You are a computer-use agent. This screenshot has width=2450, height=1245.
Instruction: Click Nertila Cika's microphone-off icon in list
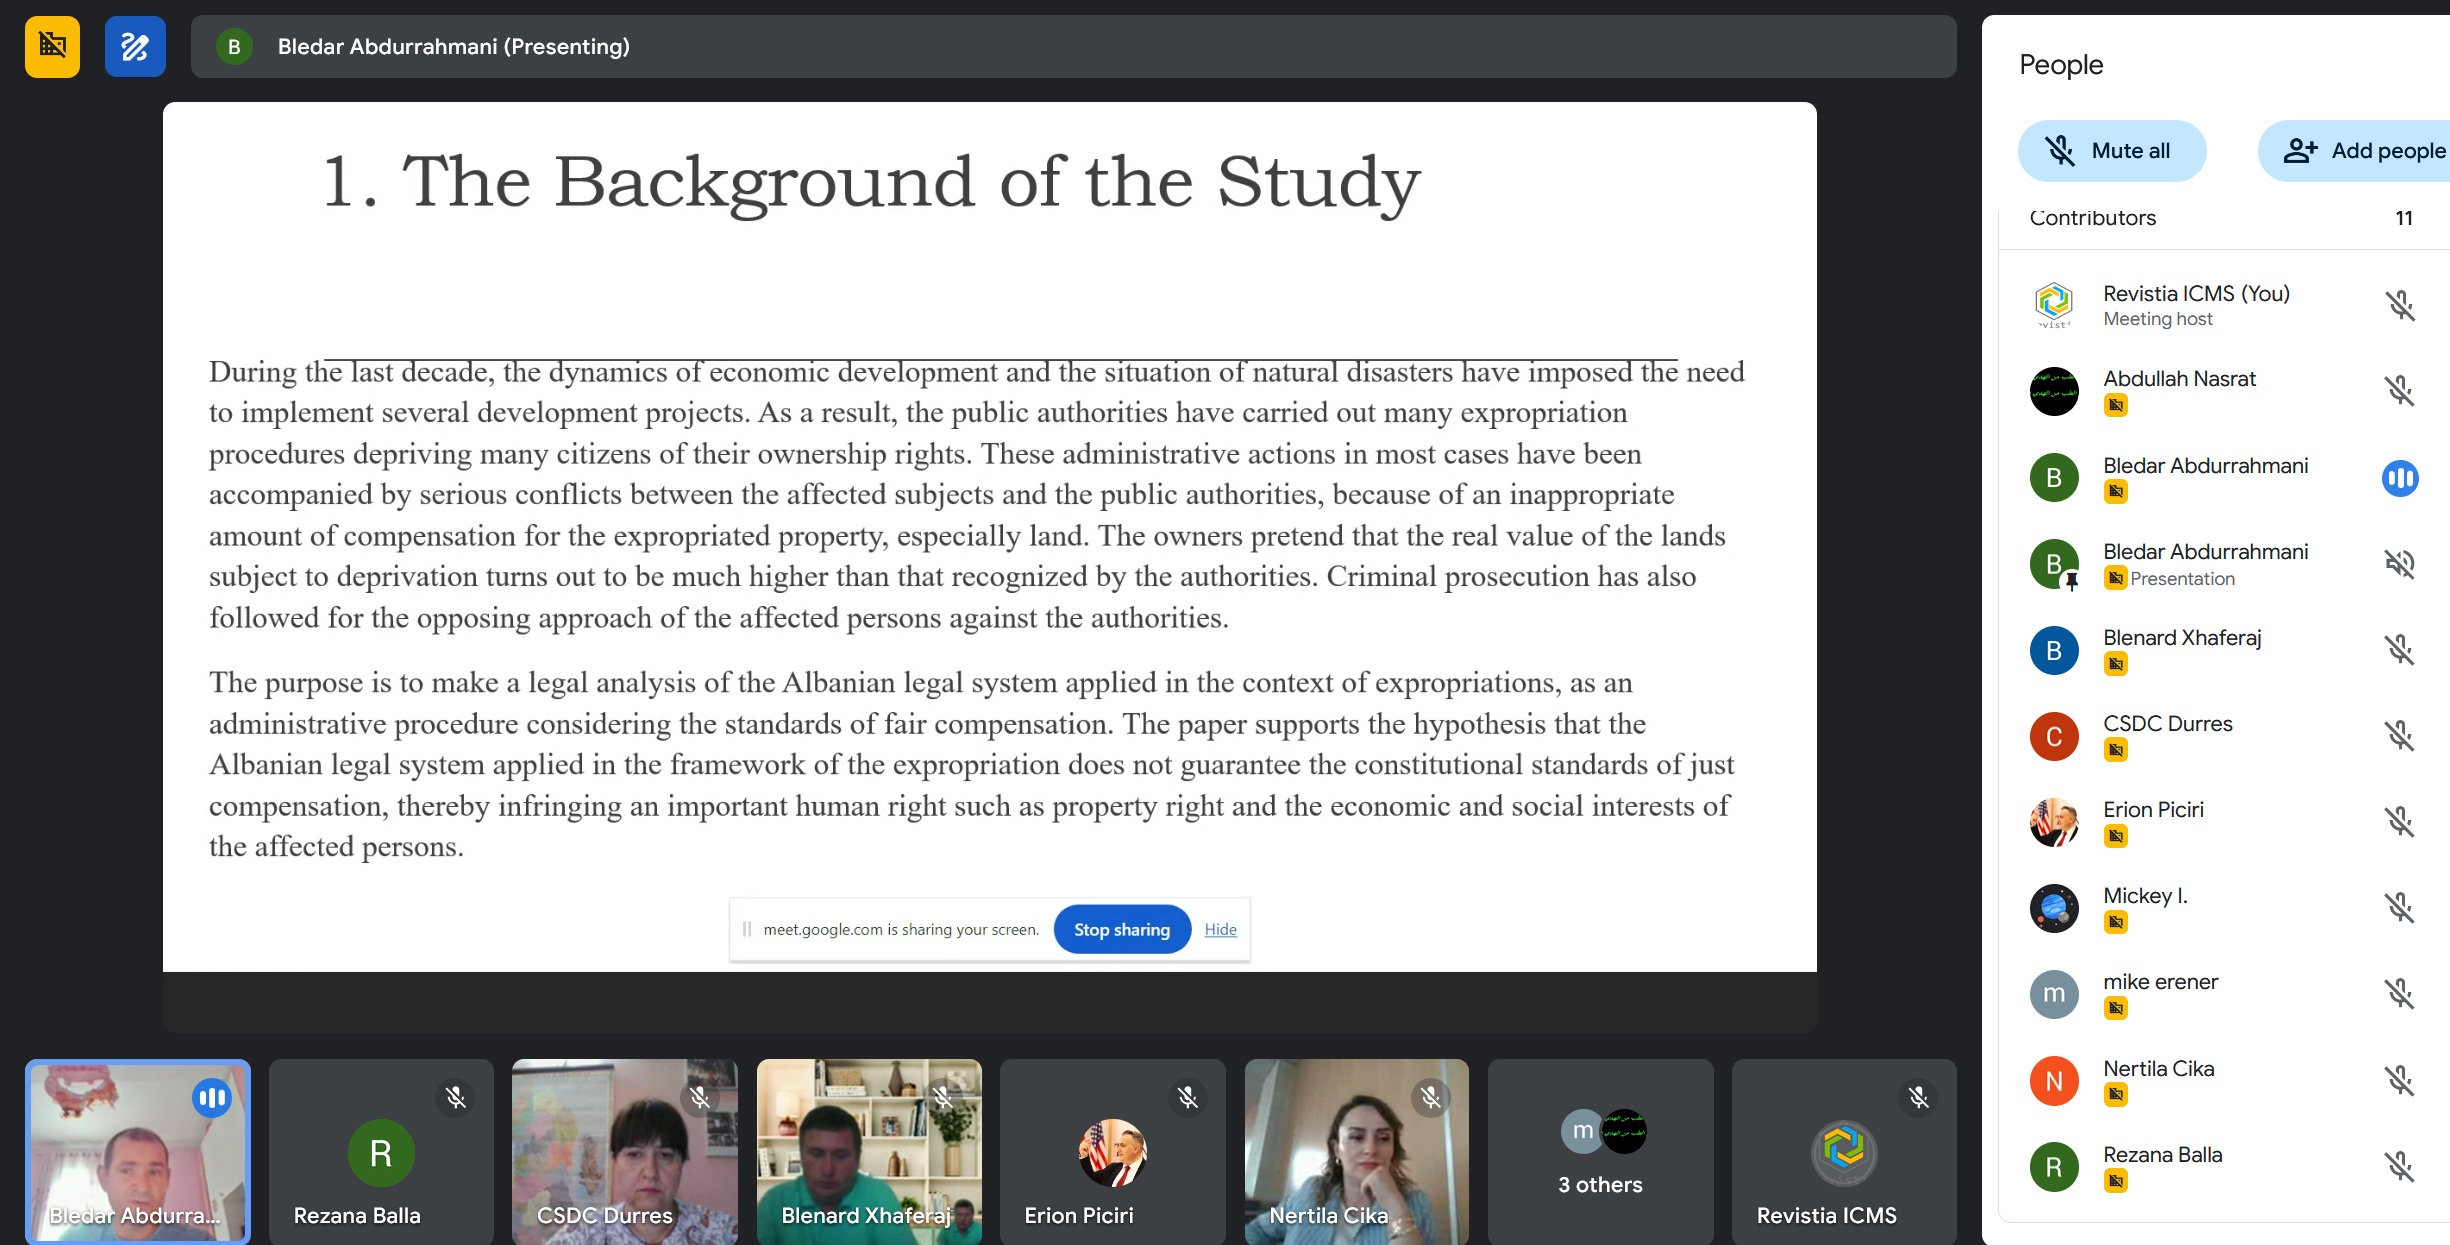(x=2399, y=1081)
